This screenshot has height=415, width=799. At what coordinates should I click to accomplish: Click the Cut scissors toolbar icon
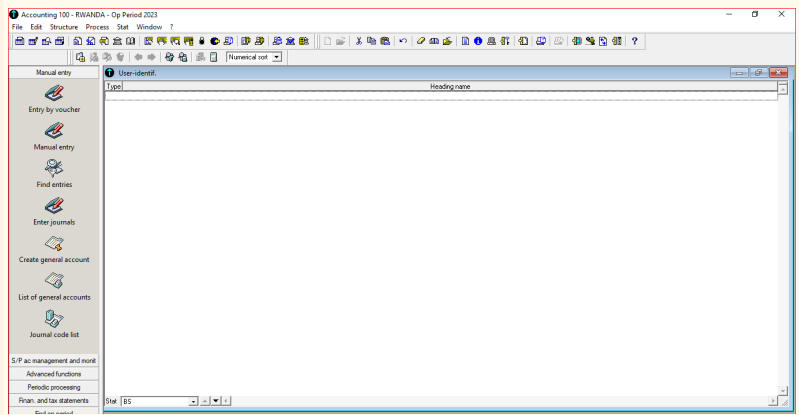(x=359, y=41)
